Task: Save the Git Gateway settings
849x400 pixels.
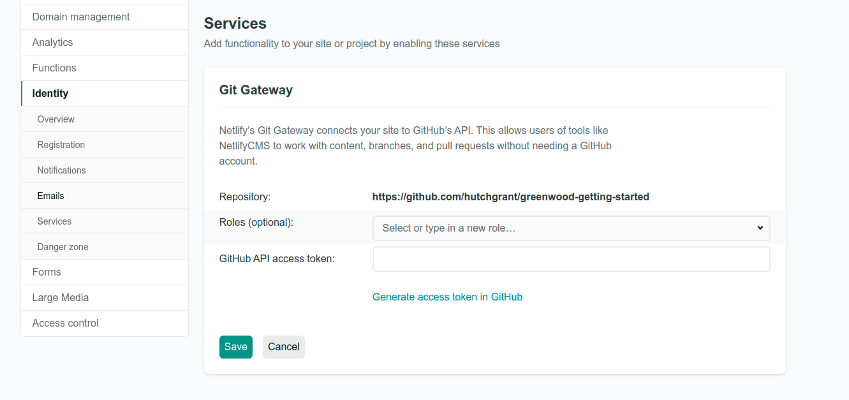Action: point(236,347)
